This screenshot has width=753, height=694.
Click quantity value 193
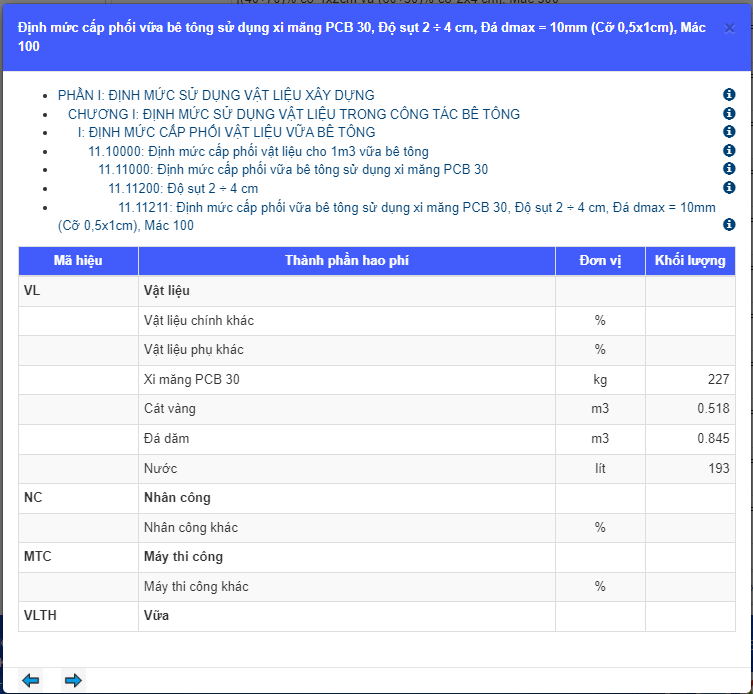pyautogui.click(x=719, y=468)
